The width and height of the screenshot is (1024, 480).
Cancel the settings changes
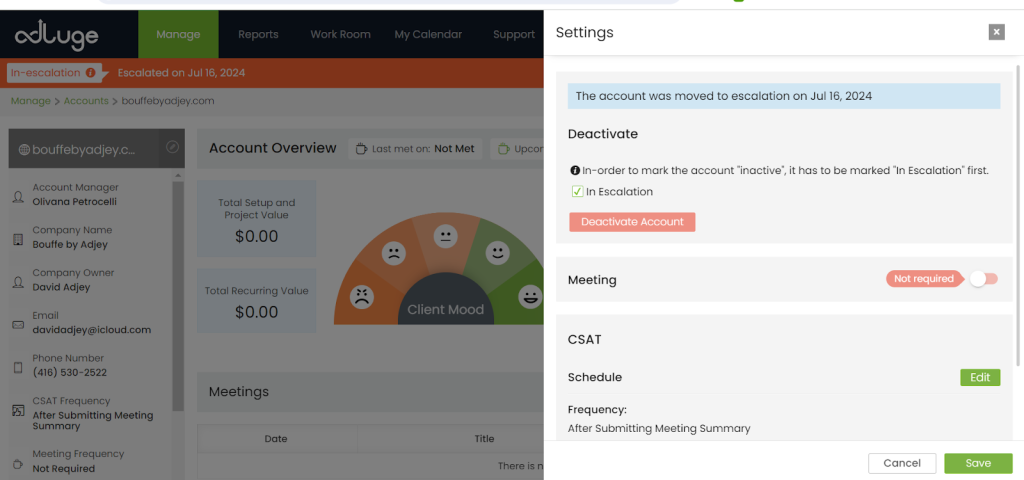[x=902, y=463]
